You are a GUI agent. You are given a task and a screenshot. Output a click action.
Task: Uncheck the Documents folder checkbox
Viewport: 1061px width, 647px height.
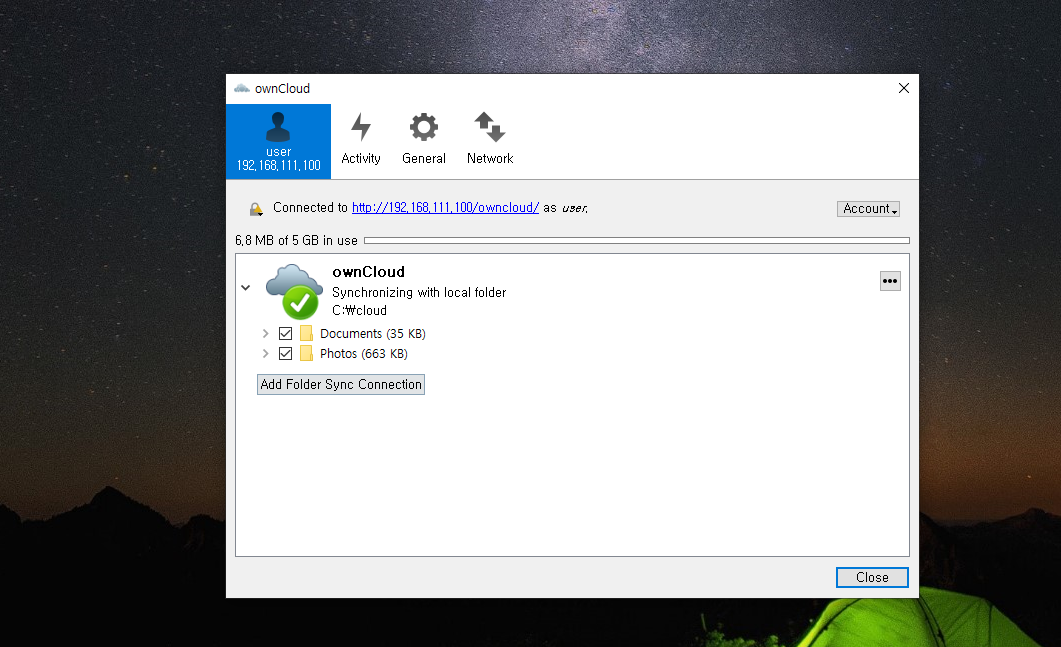point(286,334)
